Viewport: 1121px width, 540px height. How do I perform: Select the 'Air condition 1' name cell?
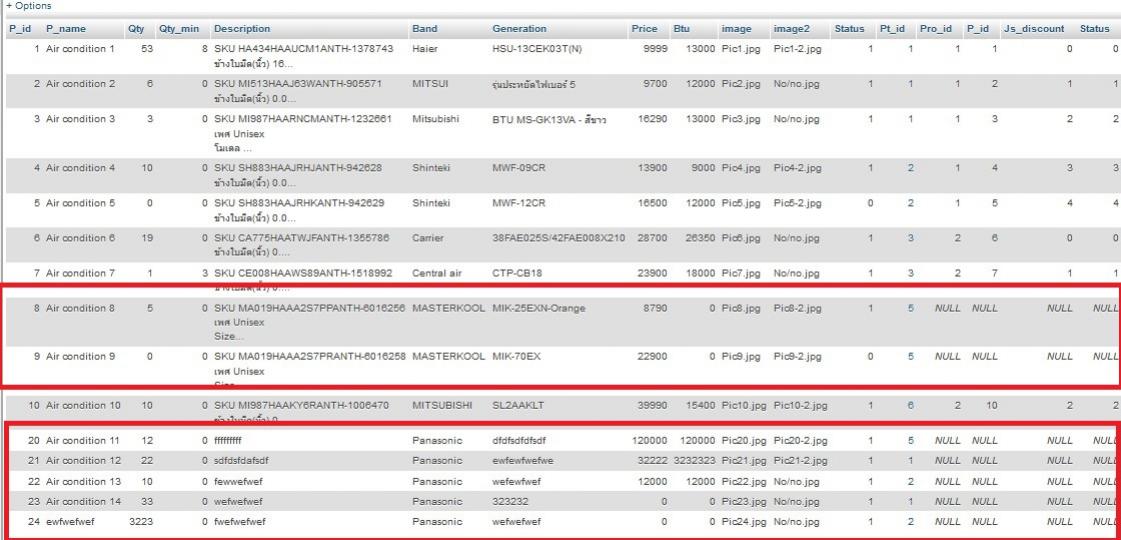click(x=80, y=49)
